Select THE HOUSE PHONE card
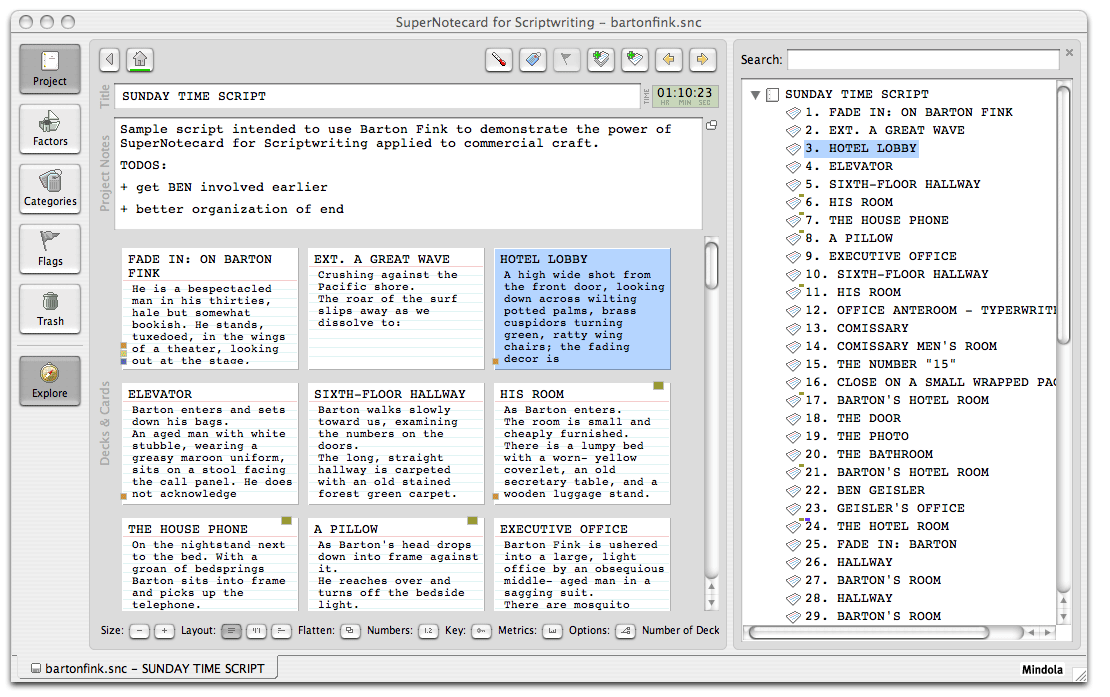Screen dimensions: 1110x697 pos(210,565)
